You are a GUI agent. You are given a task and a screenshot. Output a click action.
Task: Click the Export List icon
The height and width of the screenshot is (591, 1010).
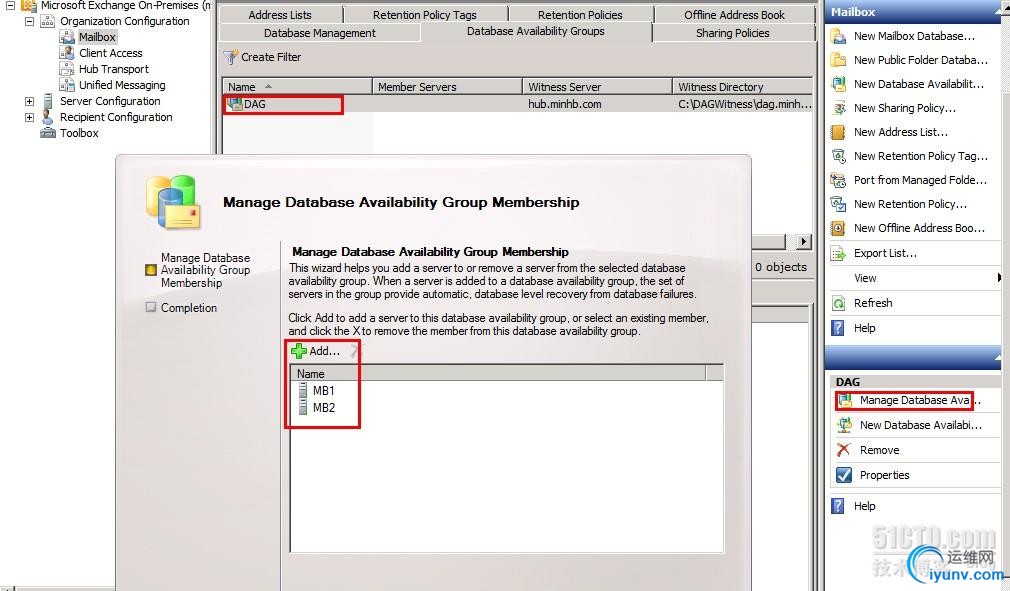click(x=838, y=253)
